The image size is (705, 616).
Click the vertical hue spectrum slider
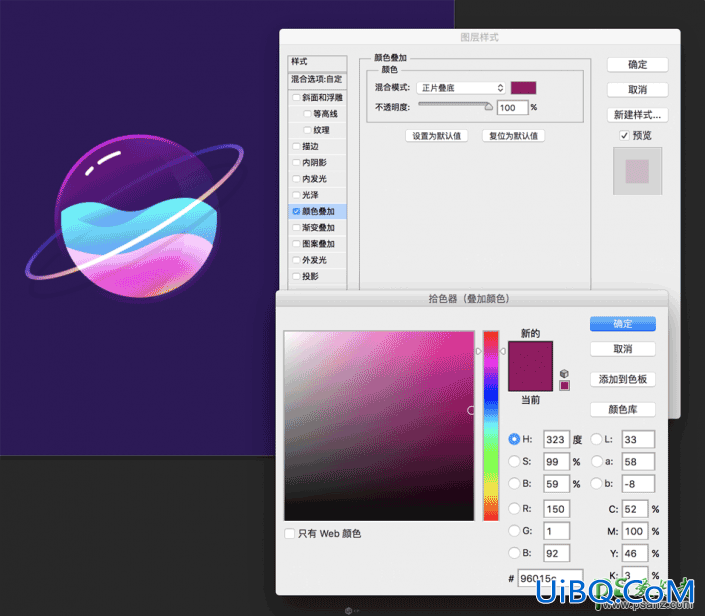[491, 426]
